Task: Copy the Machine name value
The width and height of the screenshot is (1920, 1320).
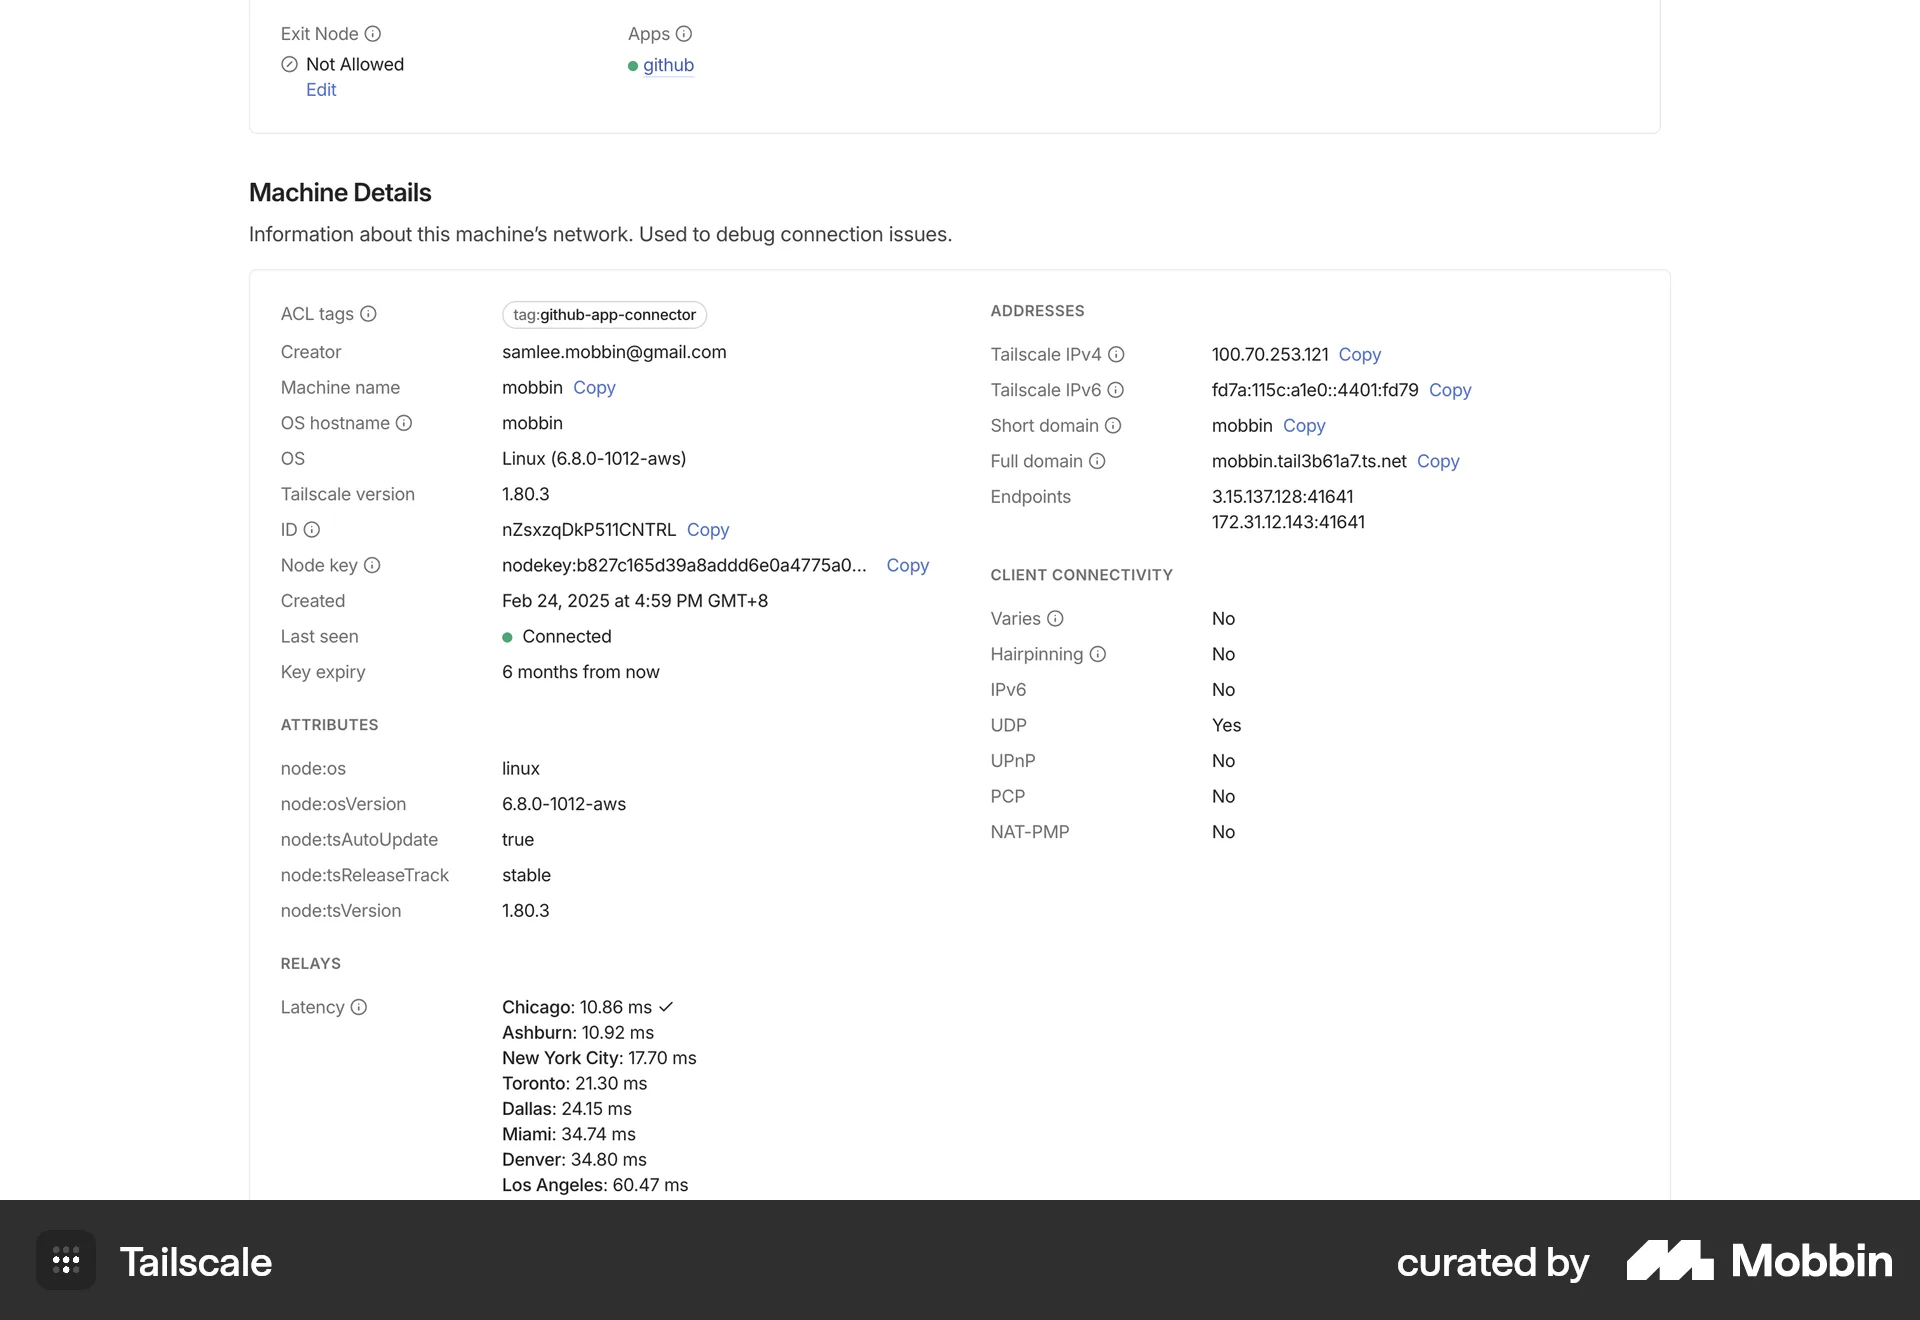Action: (594, 387)
